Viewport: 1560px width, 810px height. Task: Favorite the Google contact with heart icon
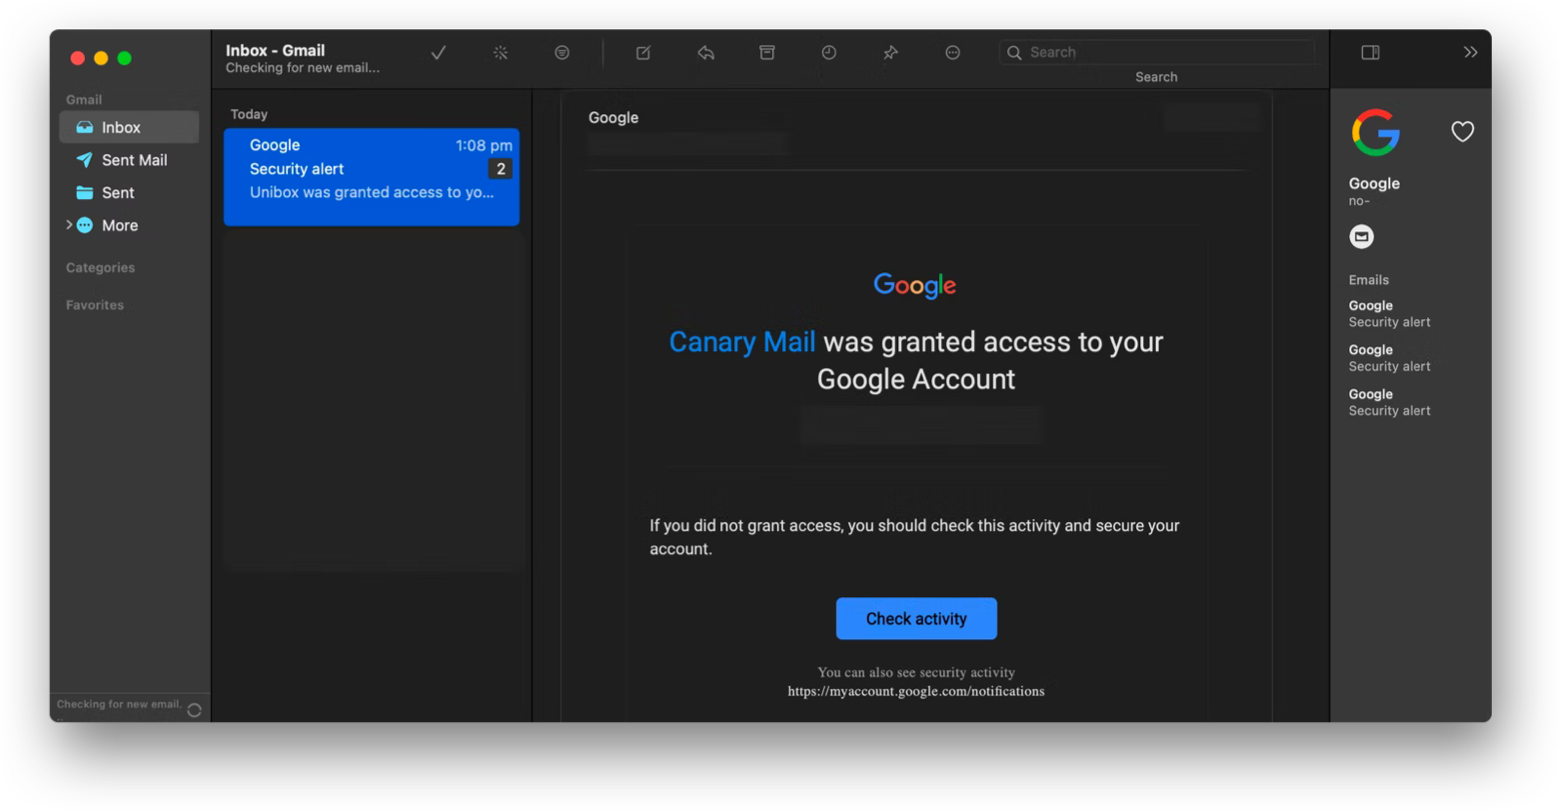(1462, 131)
